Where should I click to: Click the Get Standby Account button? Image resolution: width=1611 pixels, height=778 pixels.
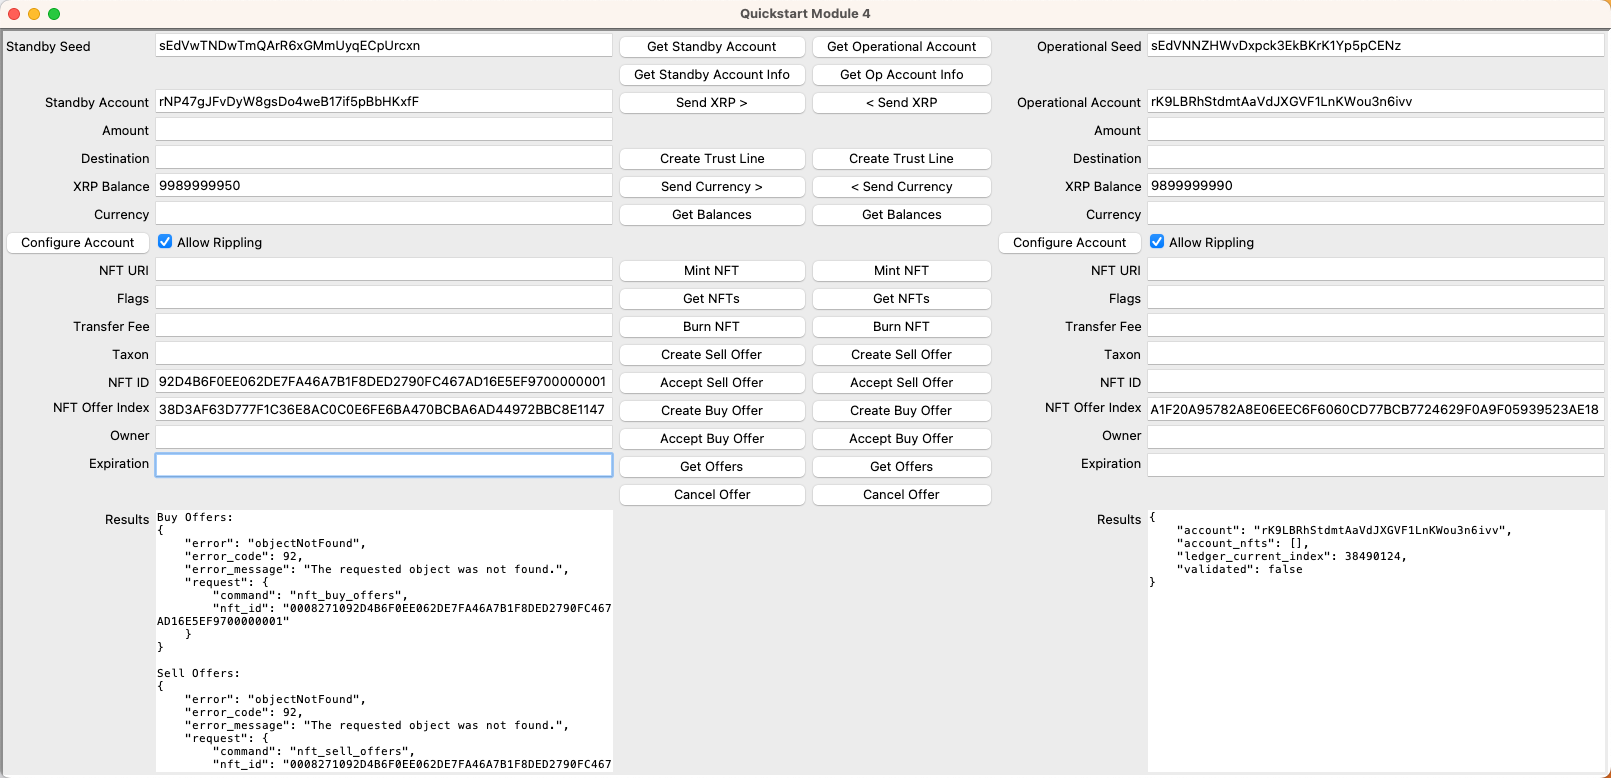pos(711,47)
